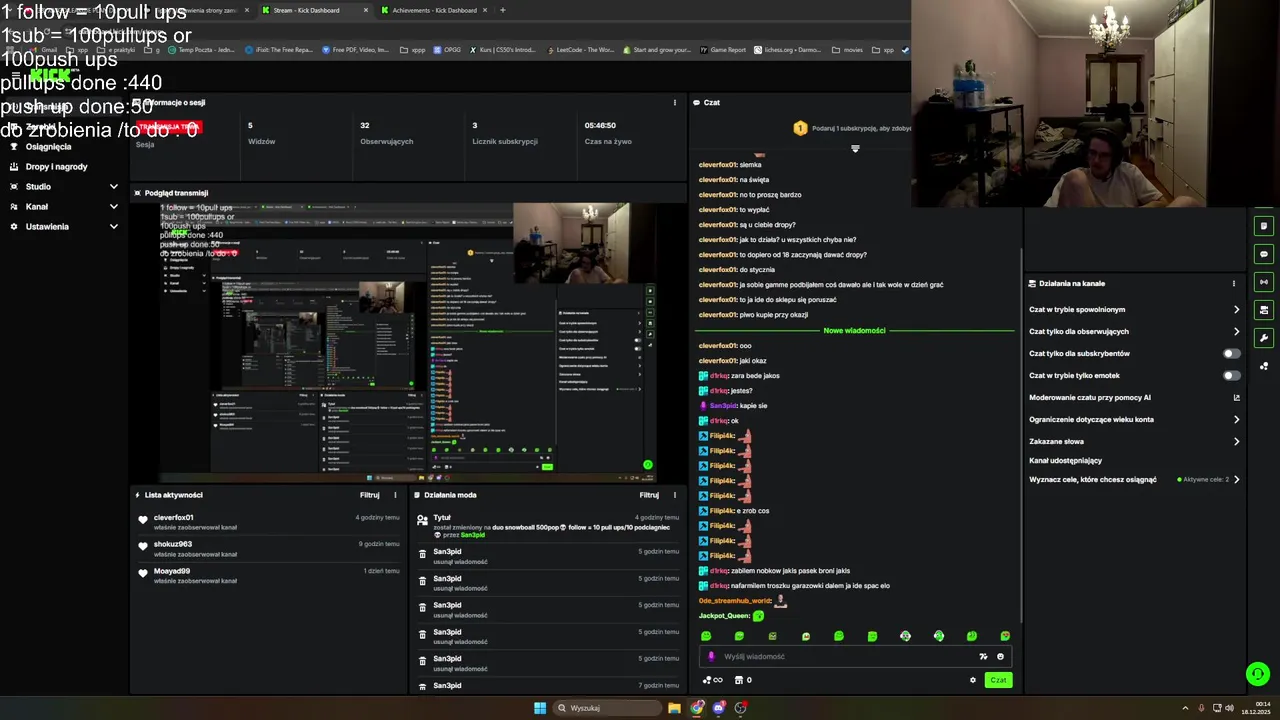
Task: Switch to Achievements - Kick Dashboard browser tab
Action: click(434, 10)
